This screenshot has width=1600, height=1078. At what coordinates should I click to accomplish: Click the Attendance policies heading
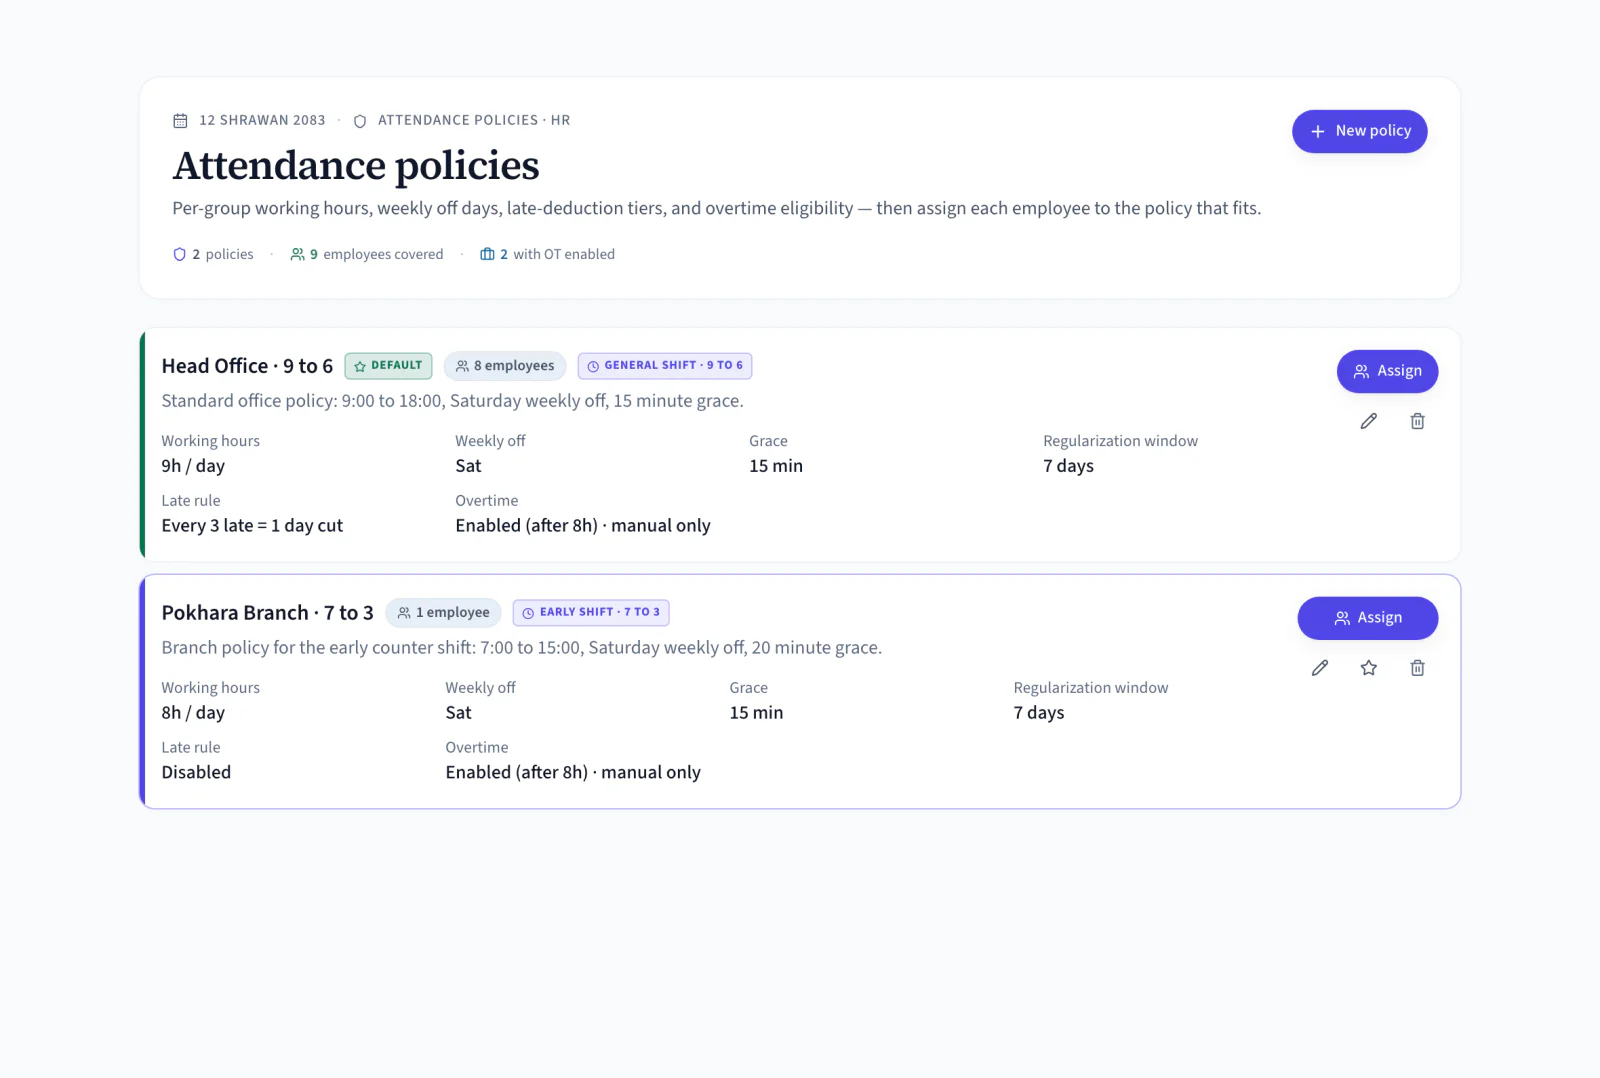click(356, 165)
